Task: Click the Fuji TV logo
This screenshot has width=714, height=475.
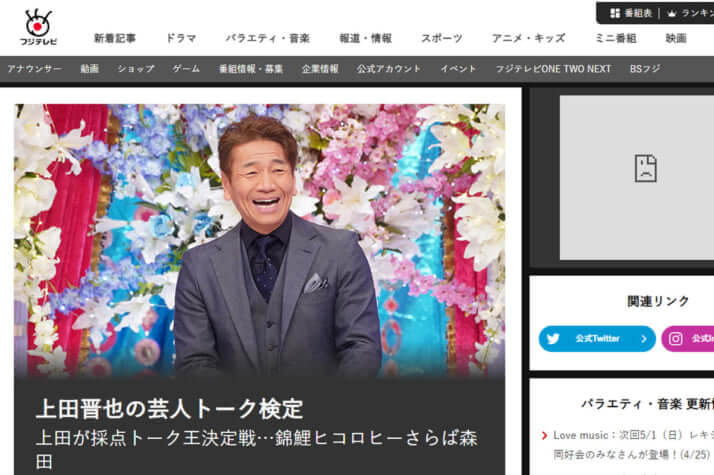Action: coord(38,27)
